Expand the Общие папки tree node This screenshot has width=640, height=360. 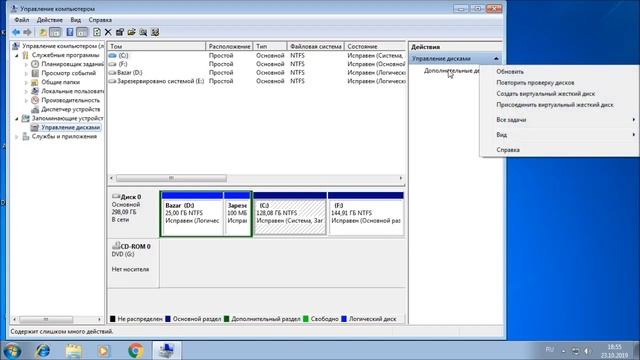pos(26,82)
